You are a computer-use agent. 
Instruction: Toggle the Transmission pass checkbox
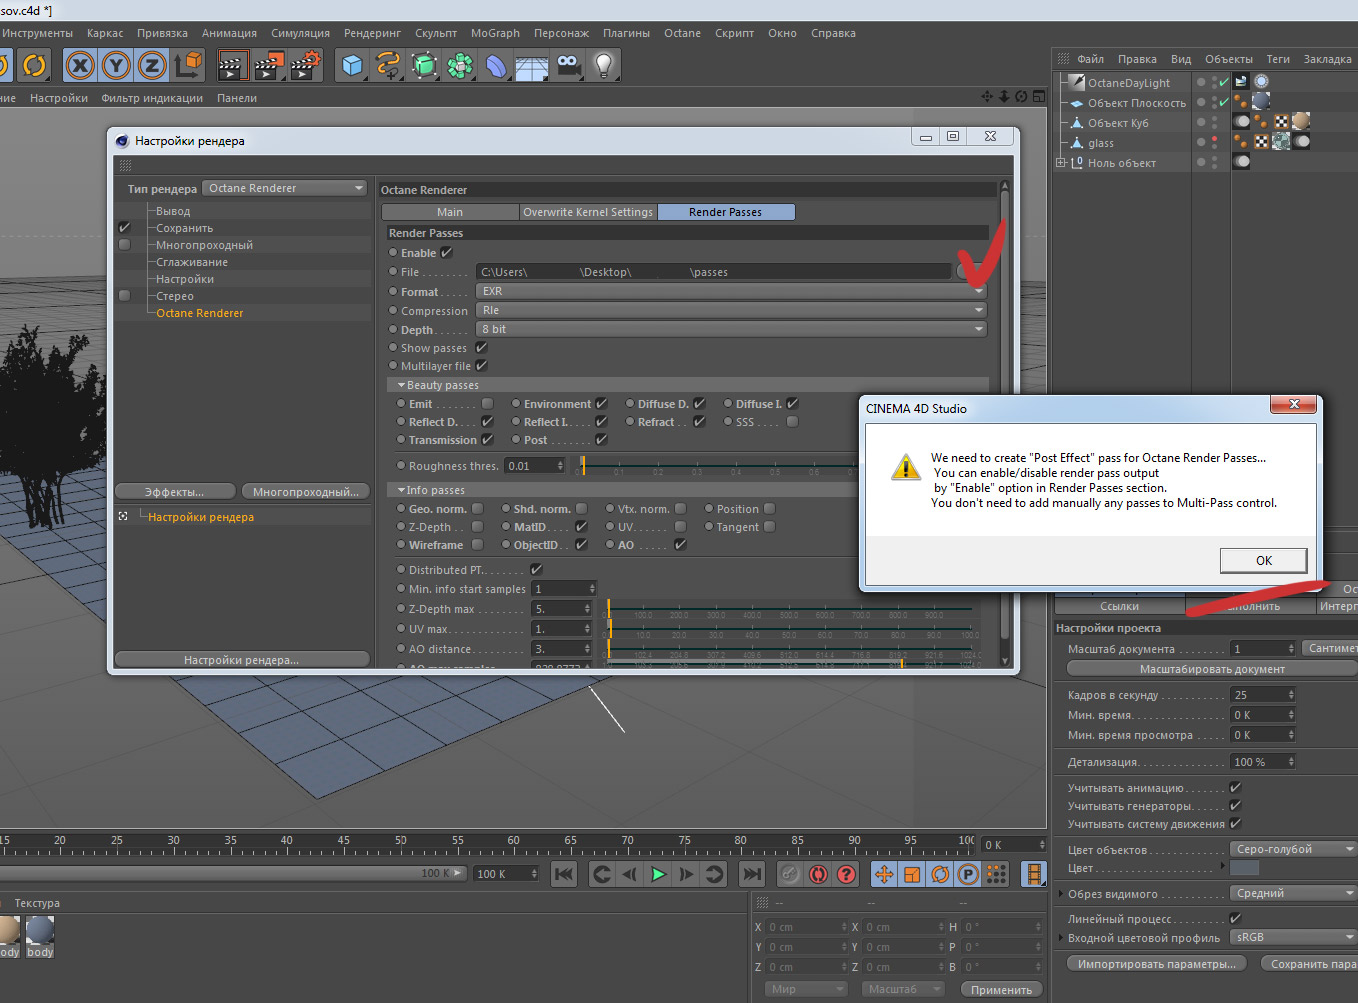click(x=487, y=440)
